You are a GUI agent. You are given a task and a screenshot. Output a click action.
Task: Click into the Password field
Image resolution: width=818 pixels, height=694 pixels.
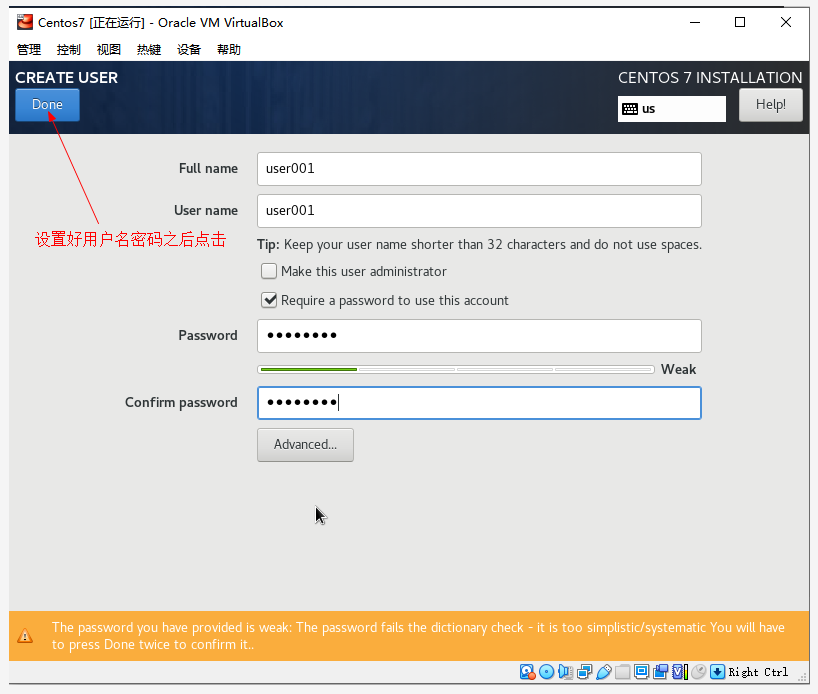pyautogui.click(x=479, y=336)
